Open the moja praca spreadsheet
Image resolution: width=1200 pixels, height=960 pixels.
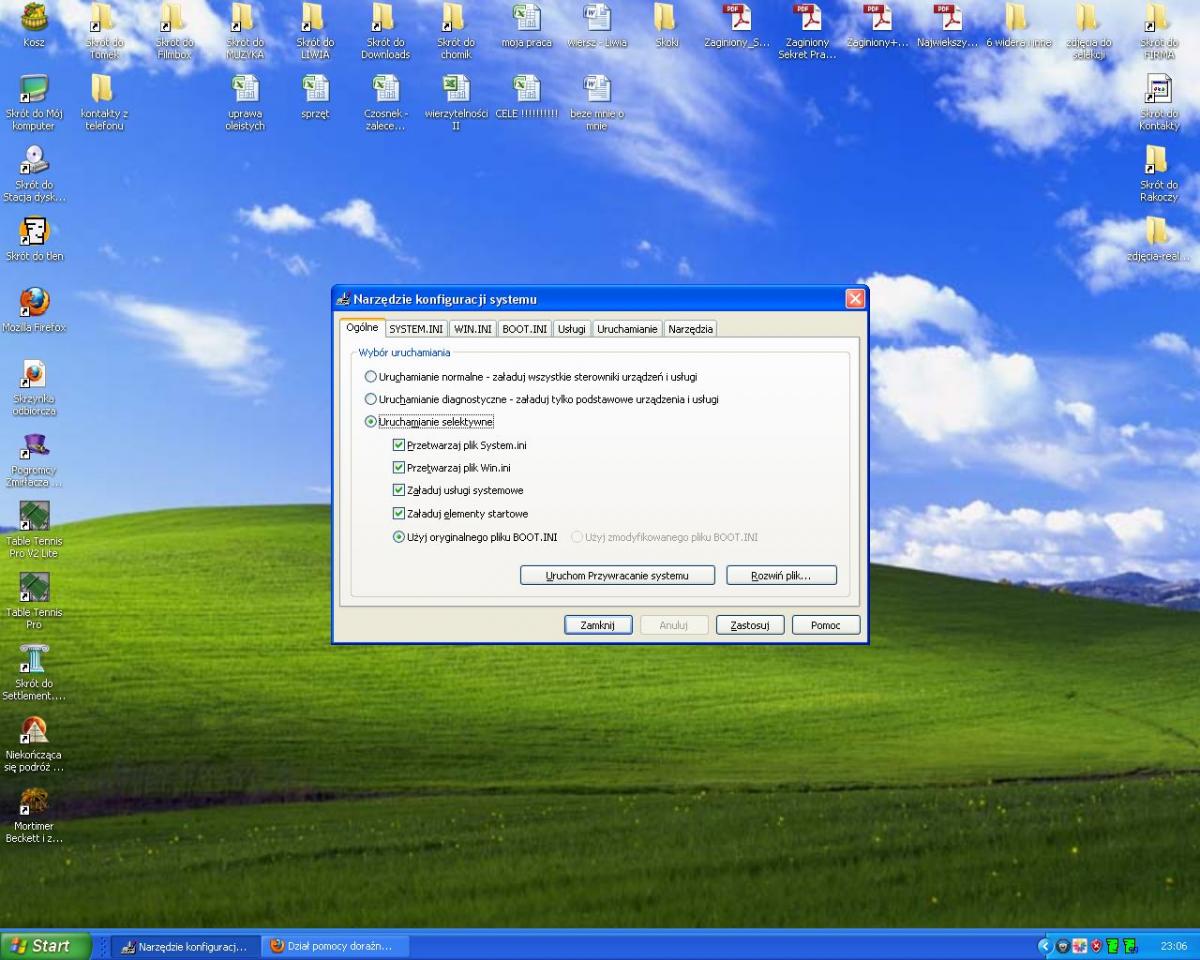(x=526, y=26)
